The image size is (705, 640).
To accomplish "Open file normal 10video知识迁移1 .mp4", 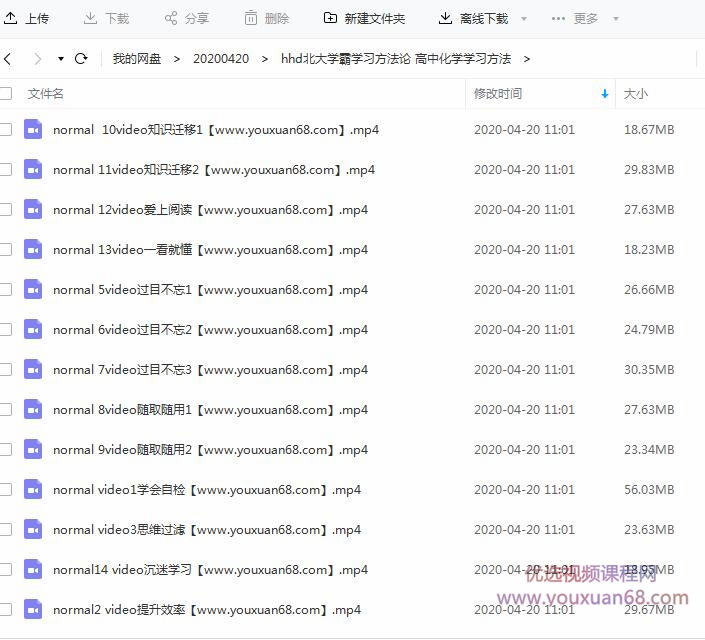I will click(216, 130).
